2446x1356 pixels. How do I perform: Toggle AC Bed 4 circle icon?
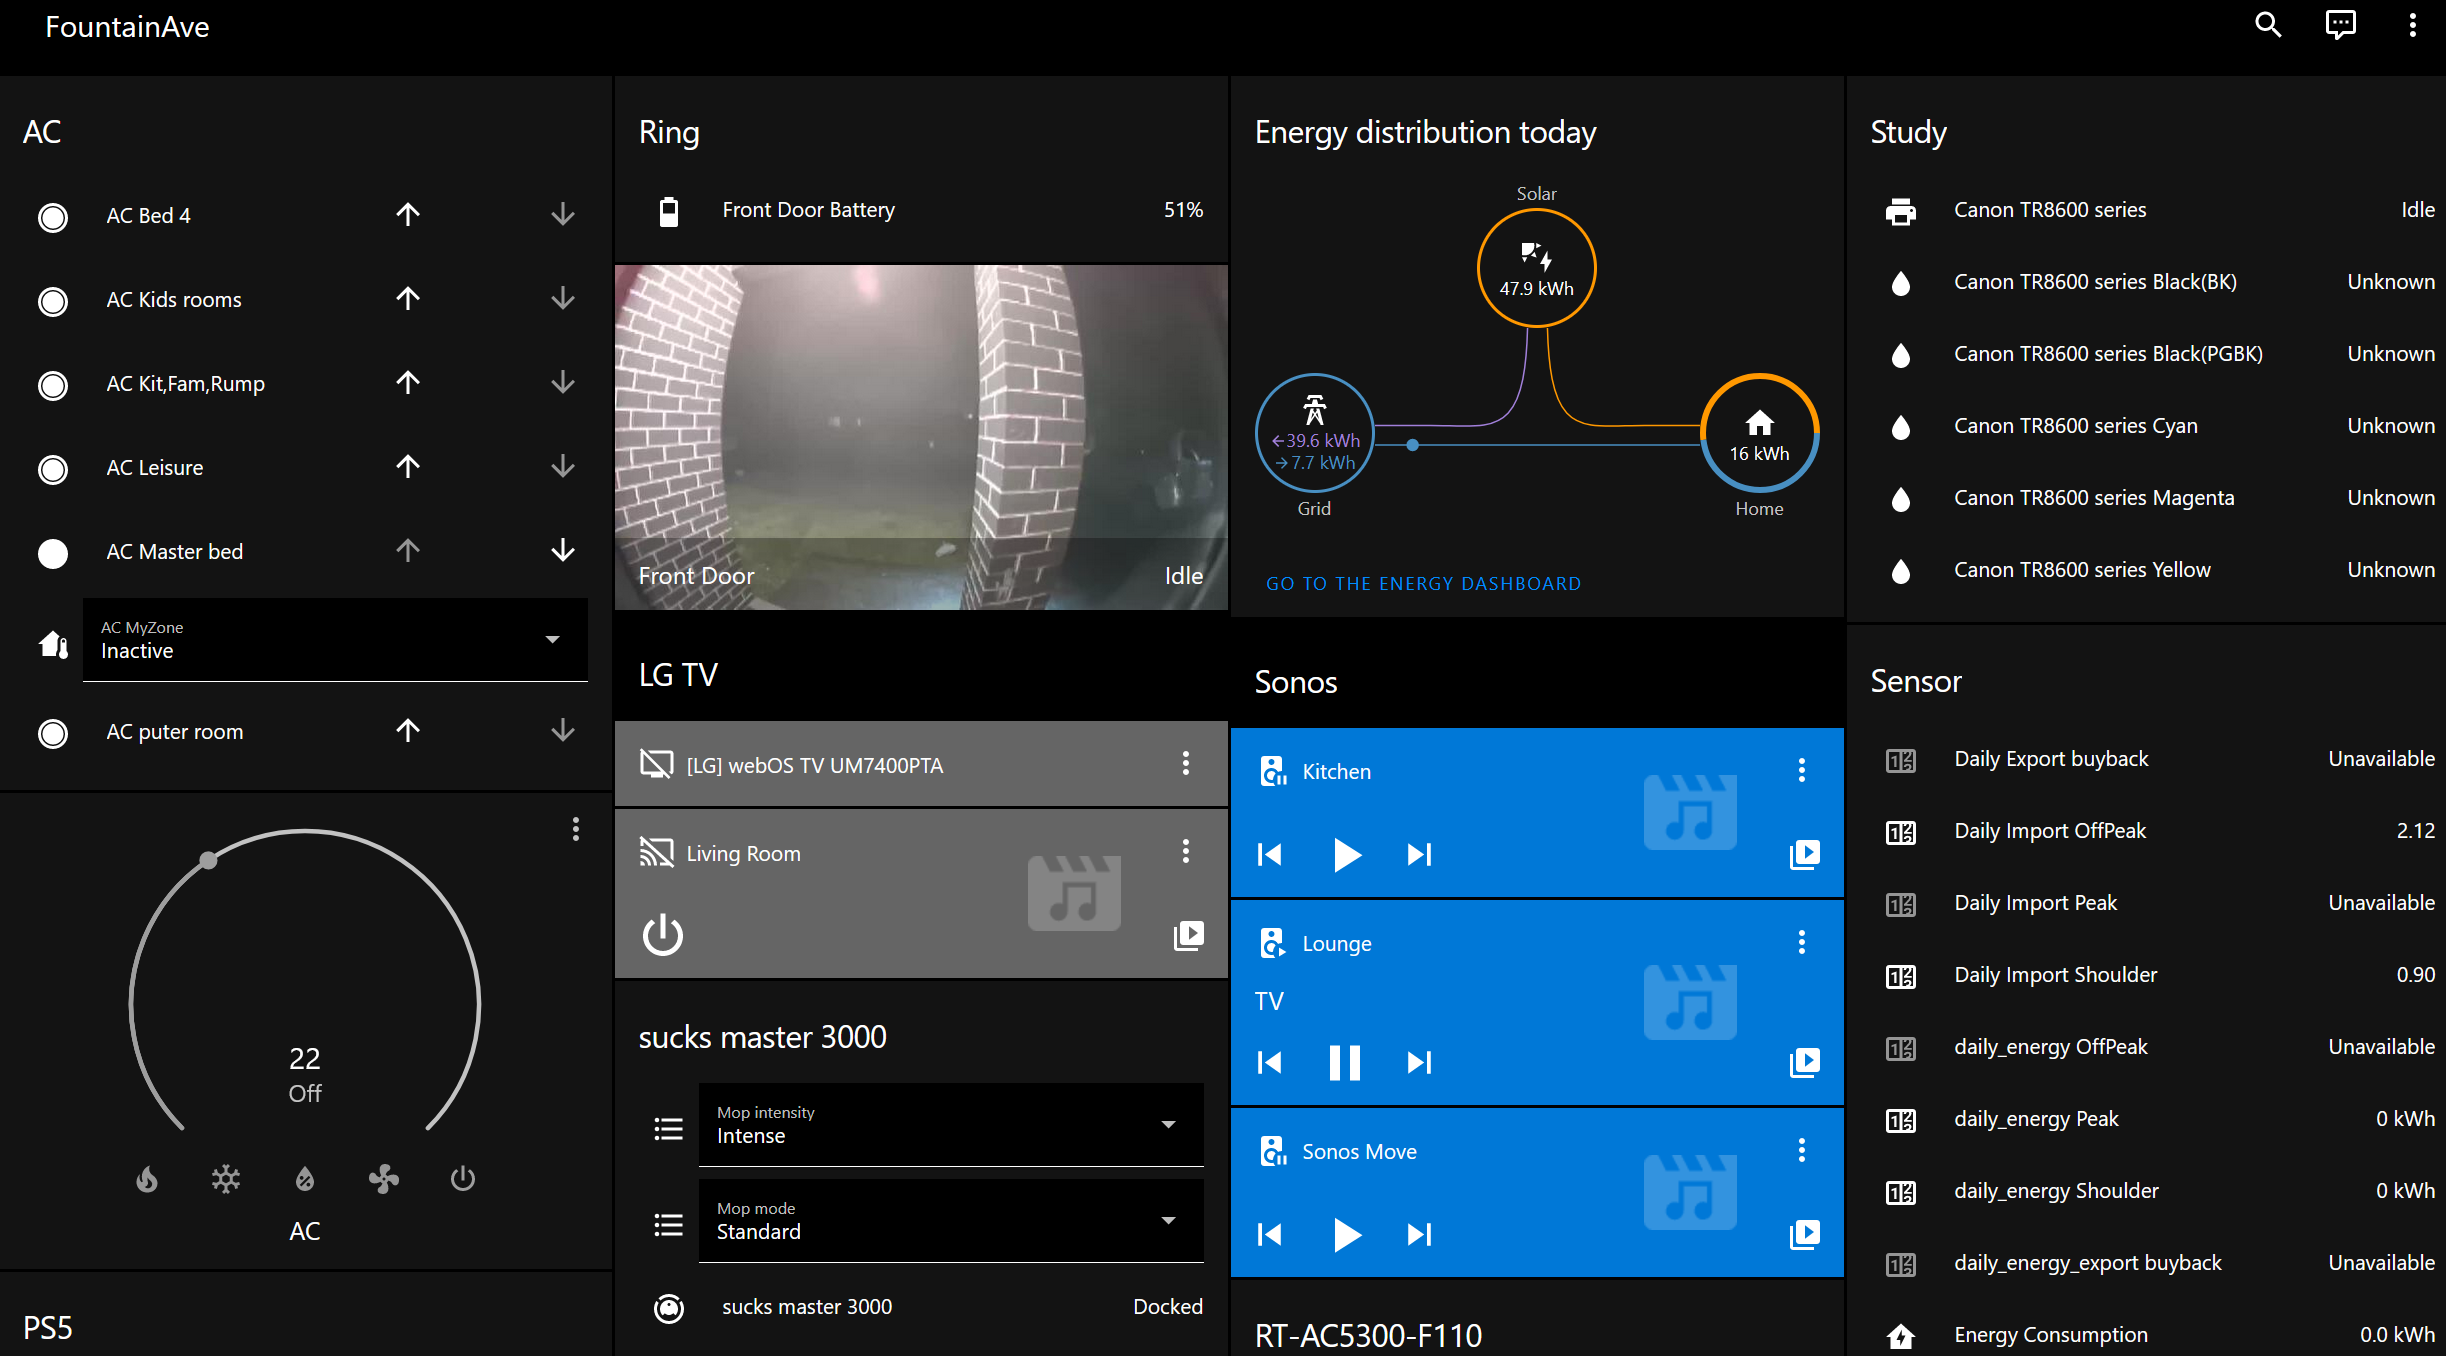tap(53, 217)
